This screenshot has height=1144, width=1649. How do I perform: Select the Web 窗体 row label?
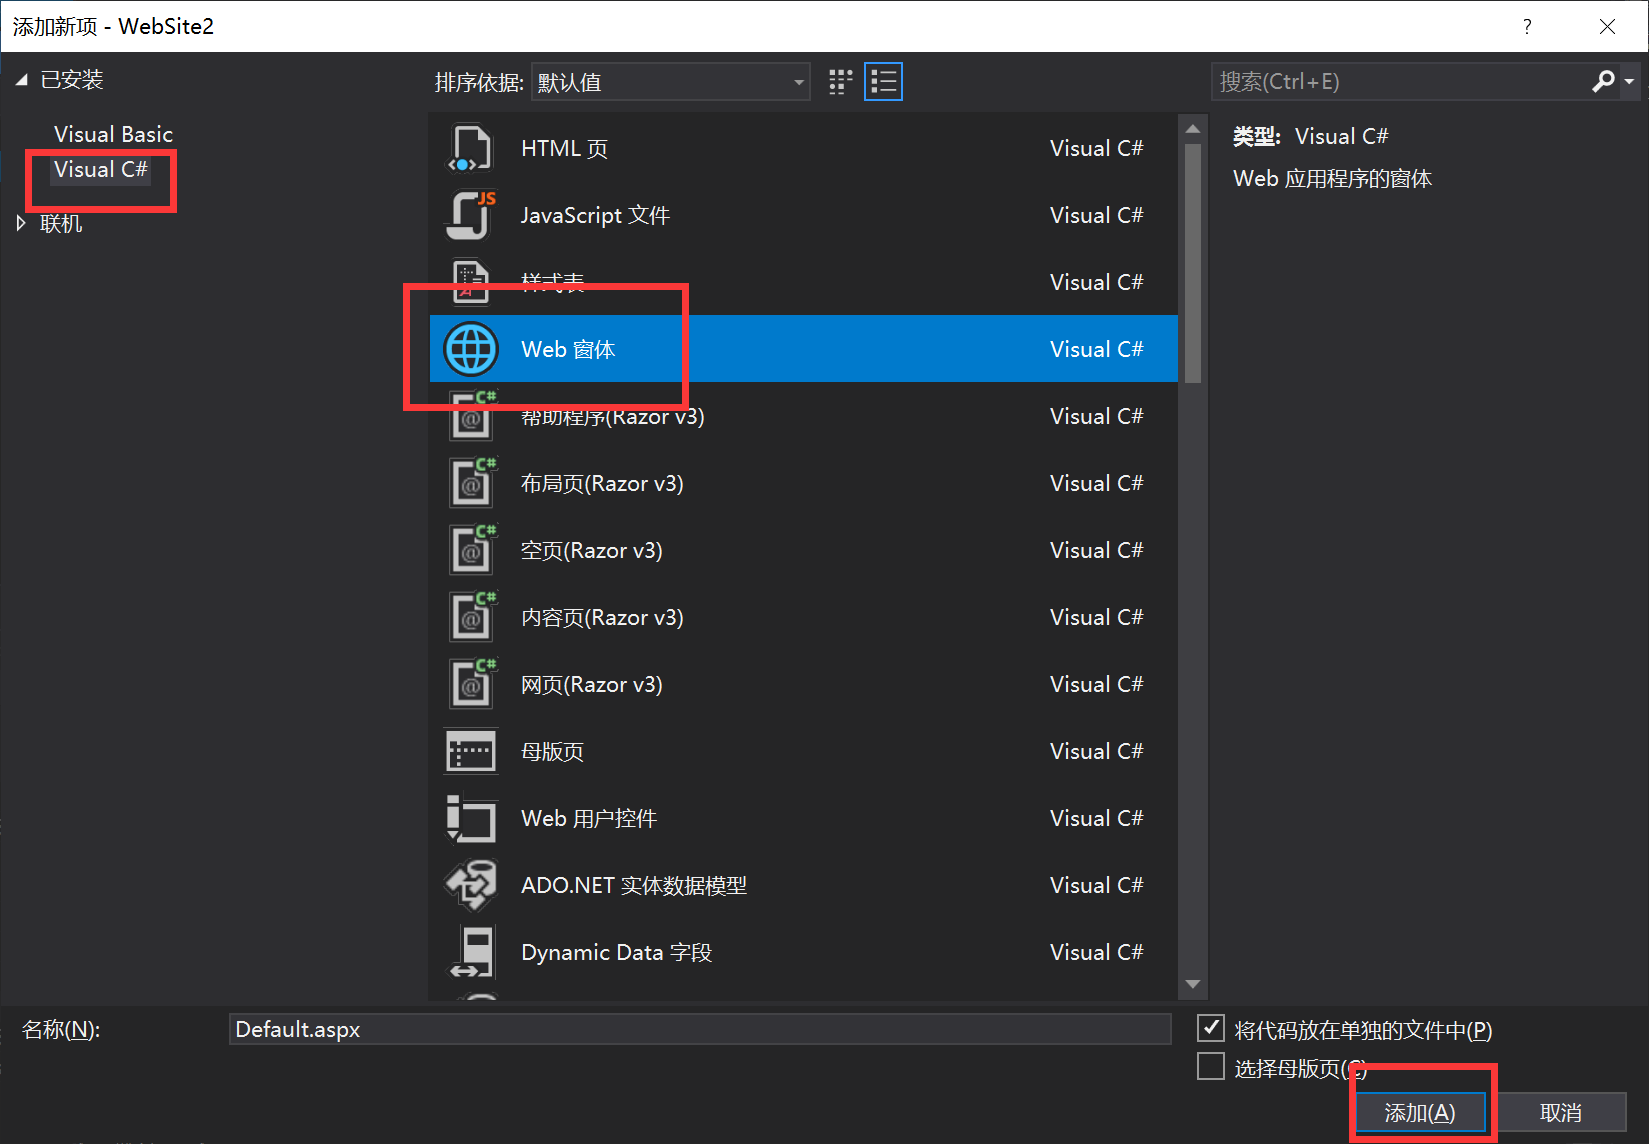tap(568, 349)
